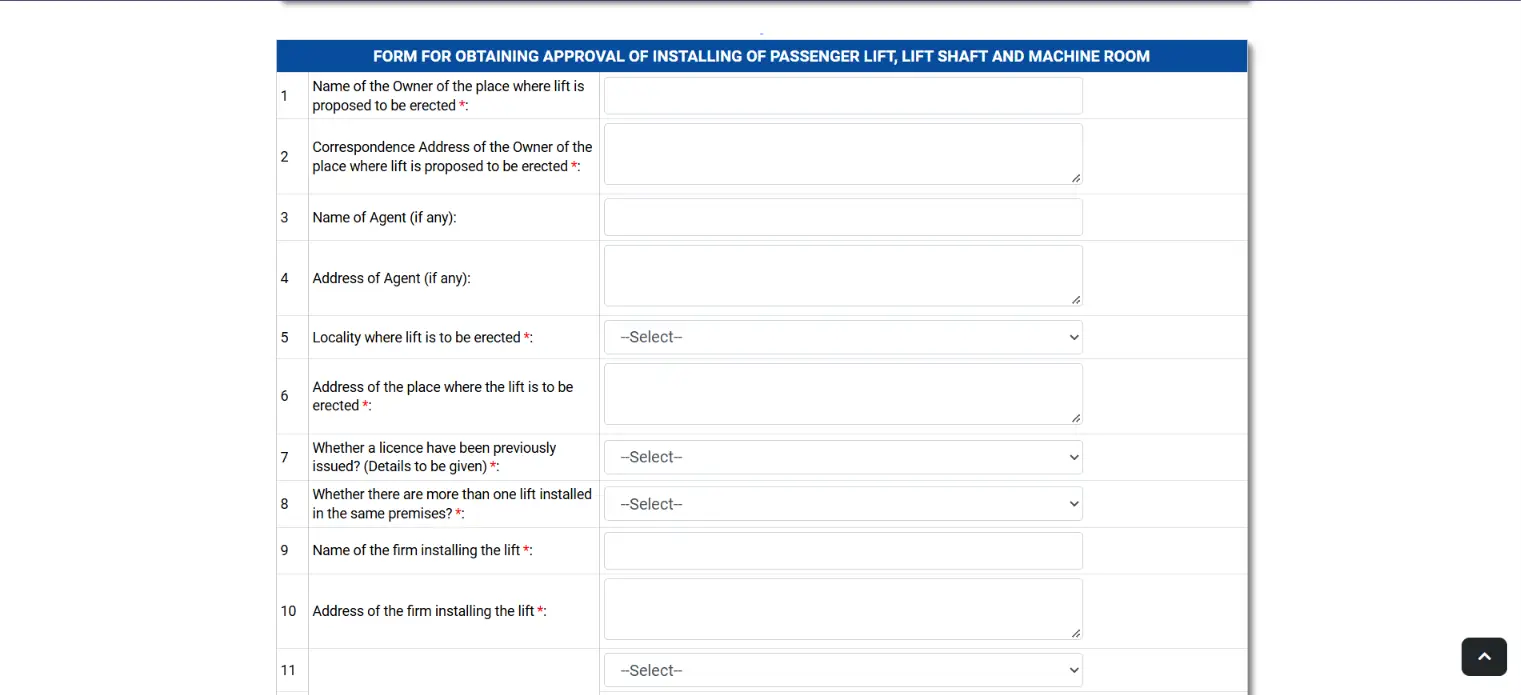Click the label 'Address of Agent (if any):'
The width and height of the screenshot is (1521, 695).
(391, 278)
